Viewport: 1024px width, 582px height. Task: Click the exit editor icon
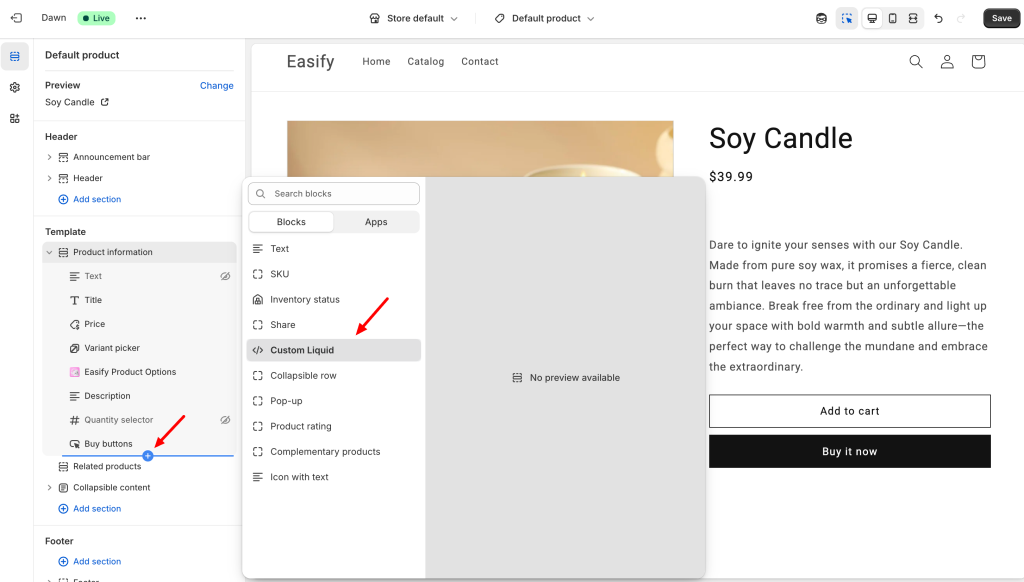pos(16,18)
